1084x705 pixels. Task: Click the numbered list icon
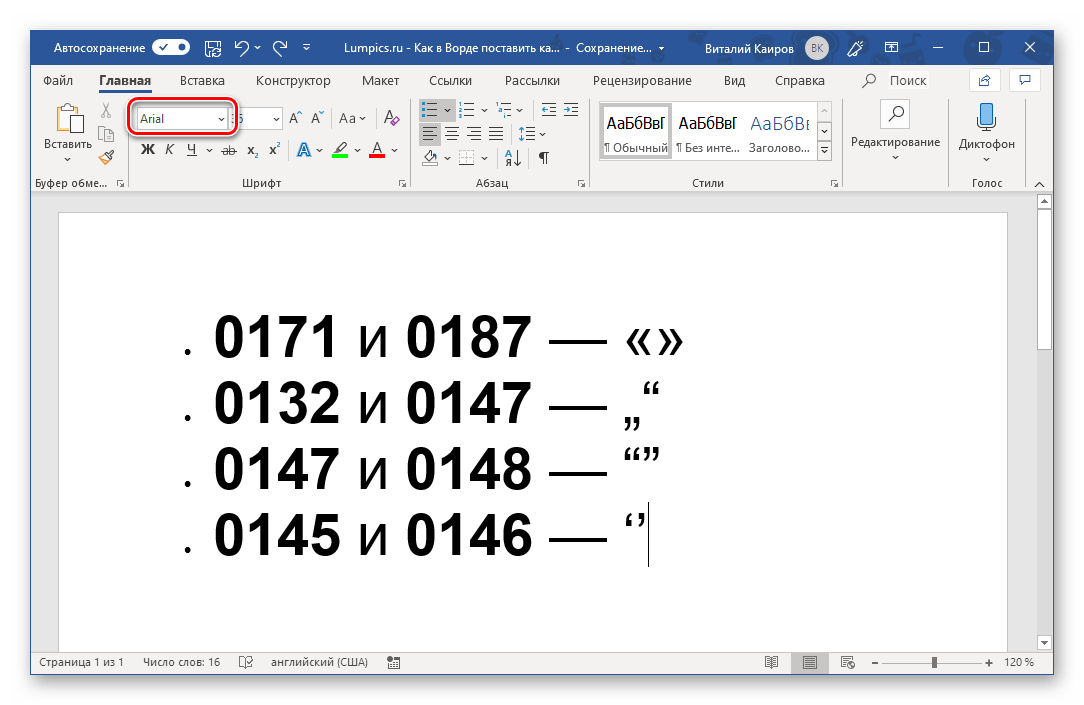467,110
